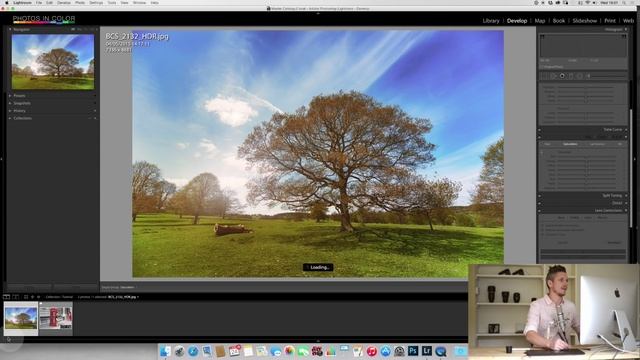Click the right panel scrollbar
640x360 pixels.
631,167
